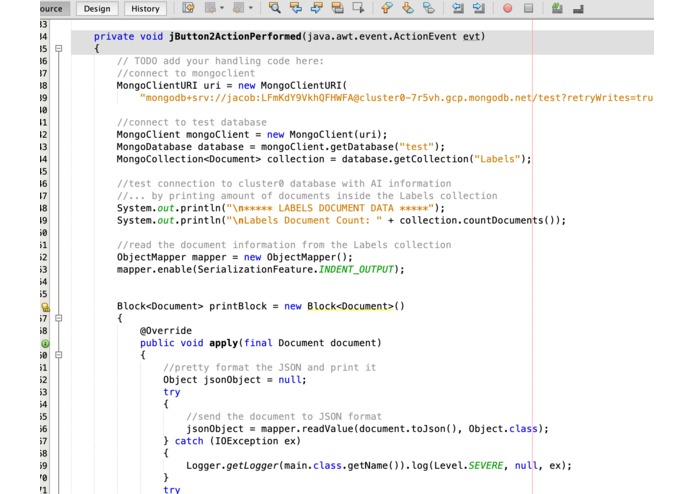Image resolution: width=695 pixels, height=494 pixels.
Task: Click the Forward navigation icon in toolbar
Action: pyautogui.click(x=238, y=8)
